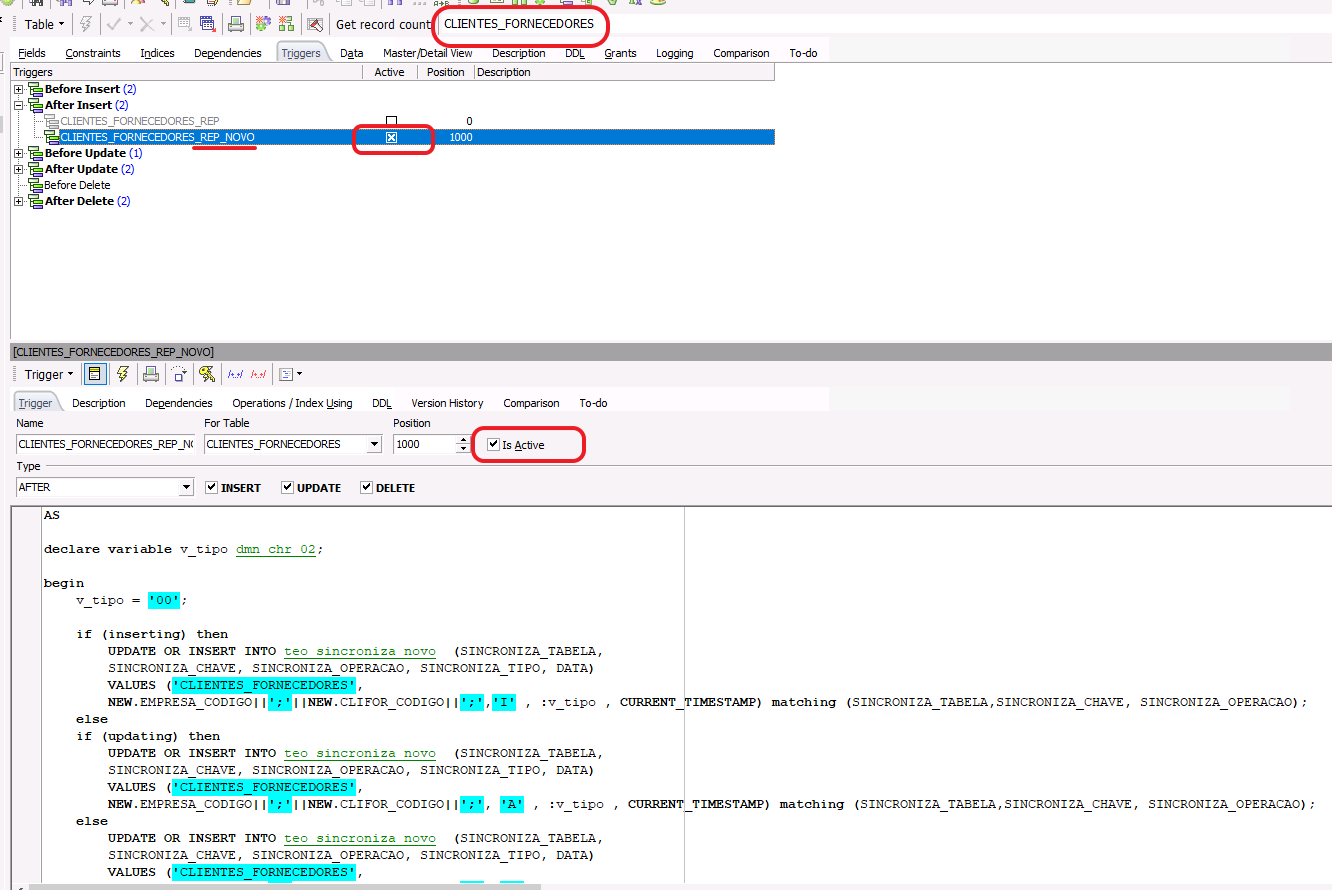The image size is (1332, 890).
Task: Click the yellow keys icon in Trigger toolbar
Action: click(207, 374)
